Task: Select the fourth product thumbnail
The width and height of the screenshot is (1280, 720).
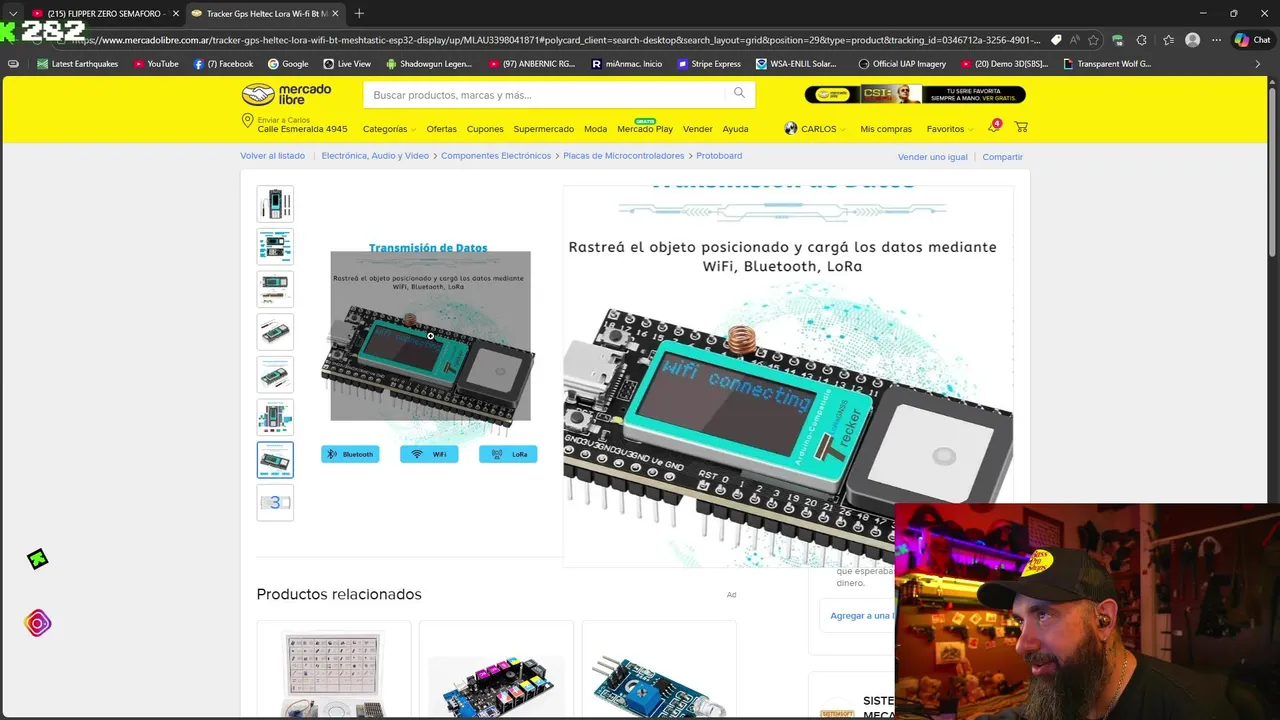Action: click(x=275, y=332)
